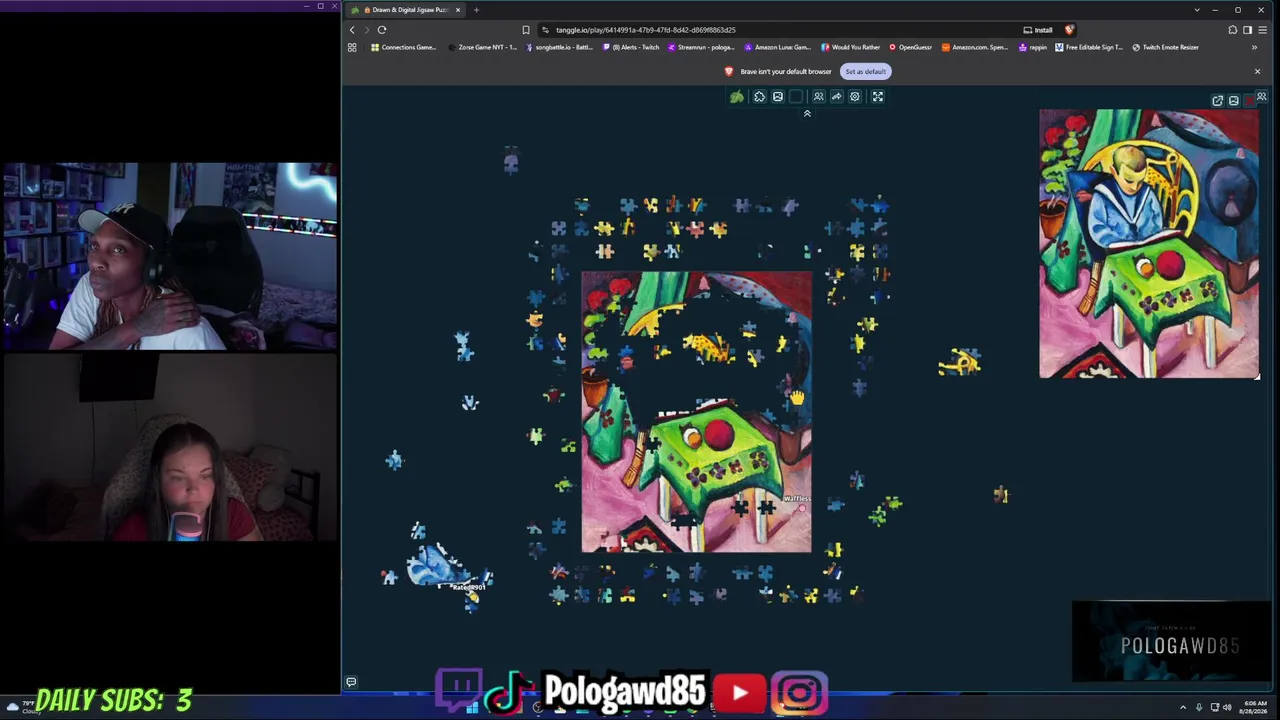Screen dimensions: 1280x720
Task: Open the Alerts - Twitch bookmark
Action: coord(631,47)
